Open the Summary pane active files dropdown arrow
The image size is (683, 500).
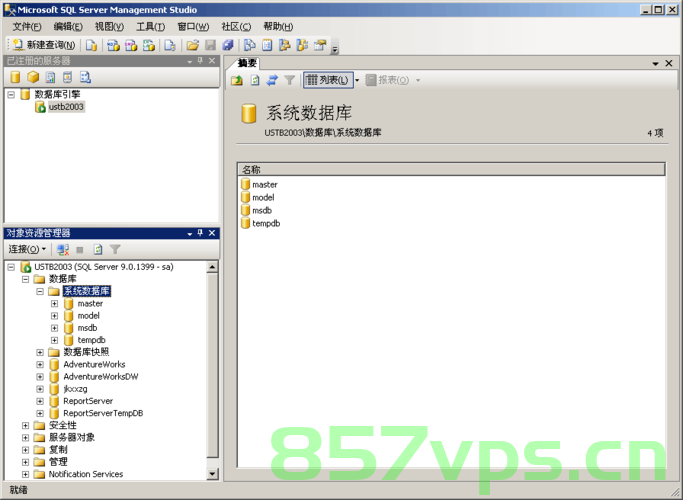pyautogui.click(x=655, y=64)
